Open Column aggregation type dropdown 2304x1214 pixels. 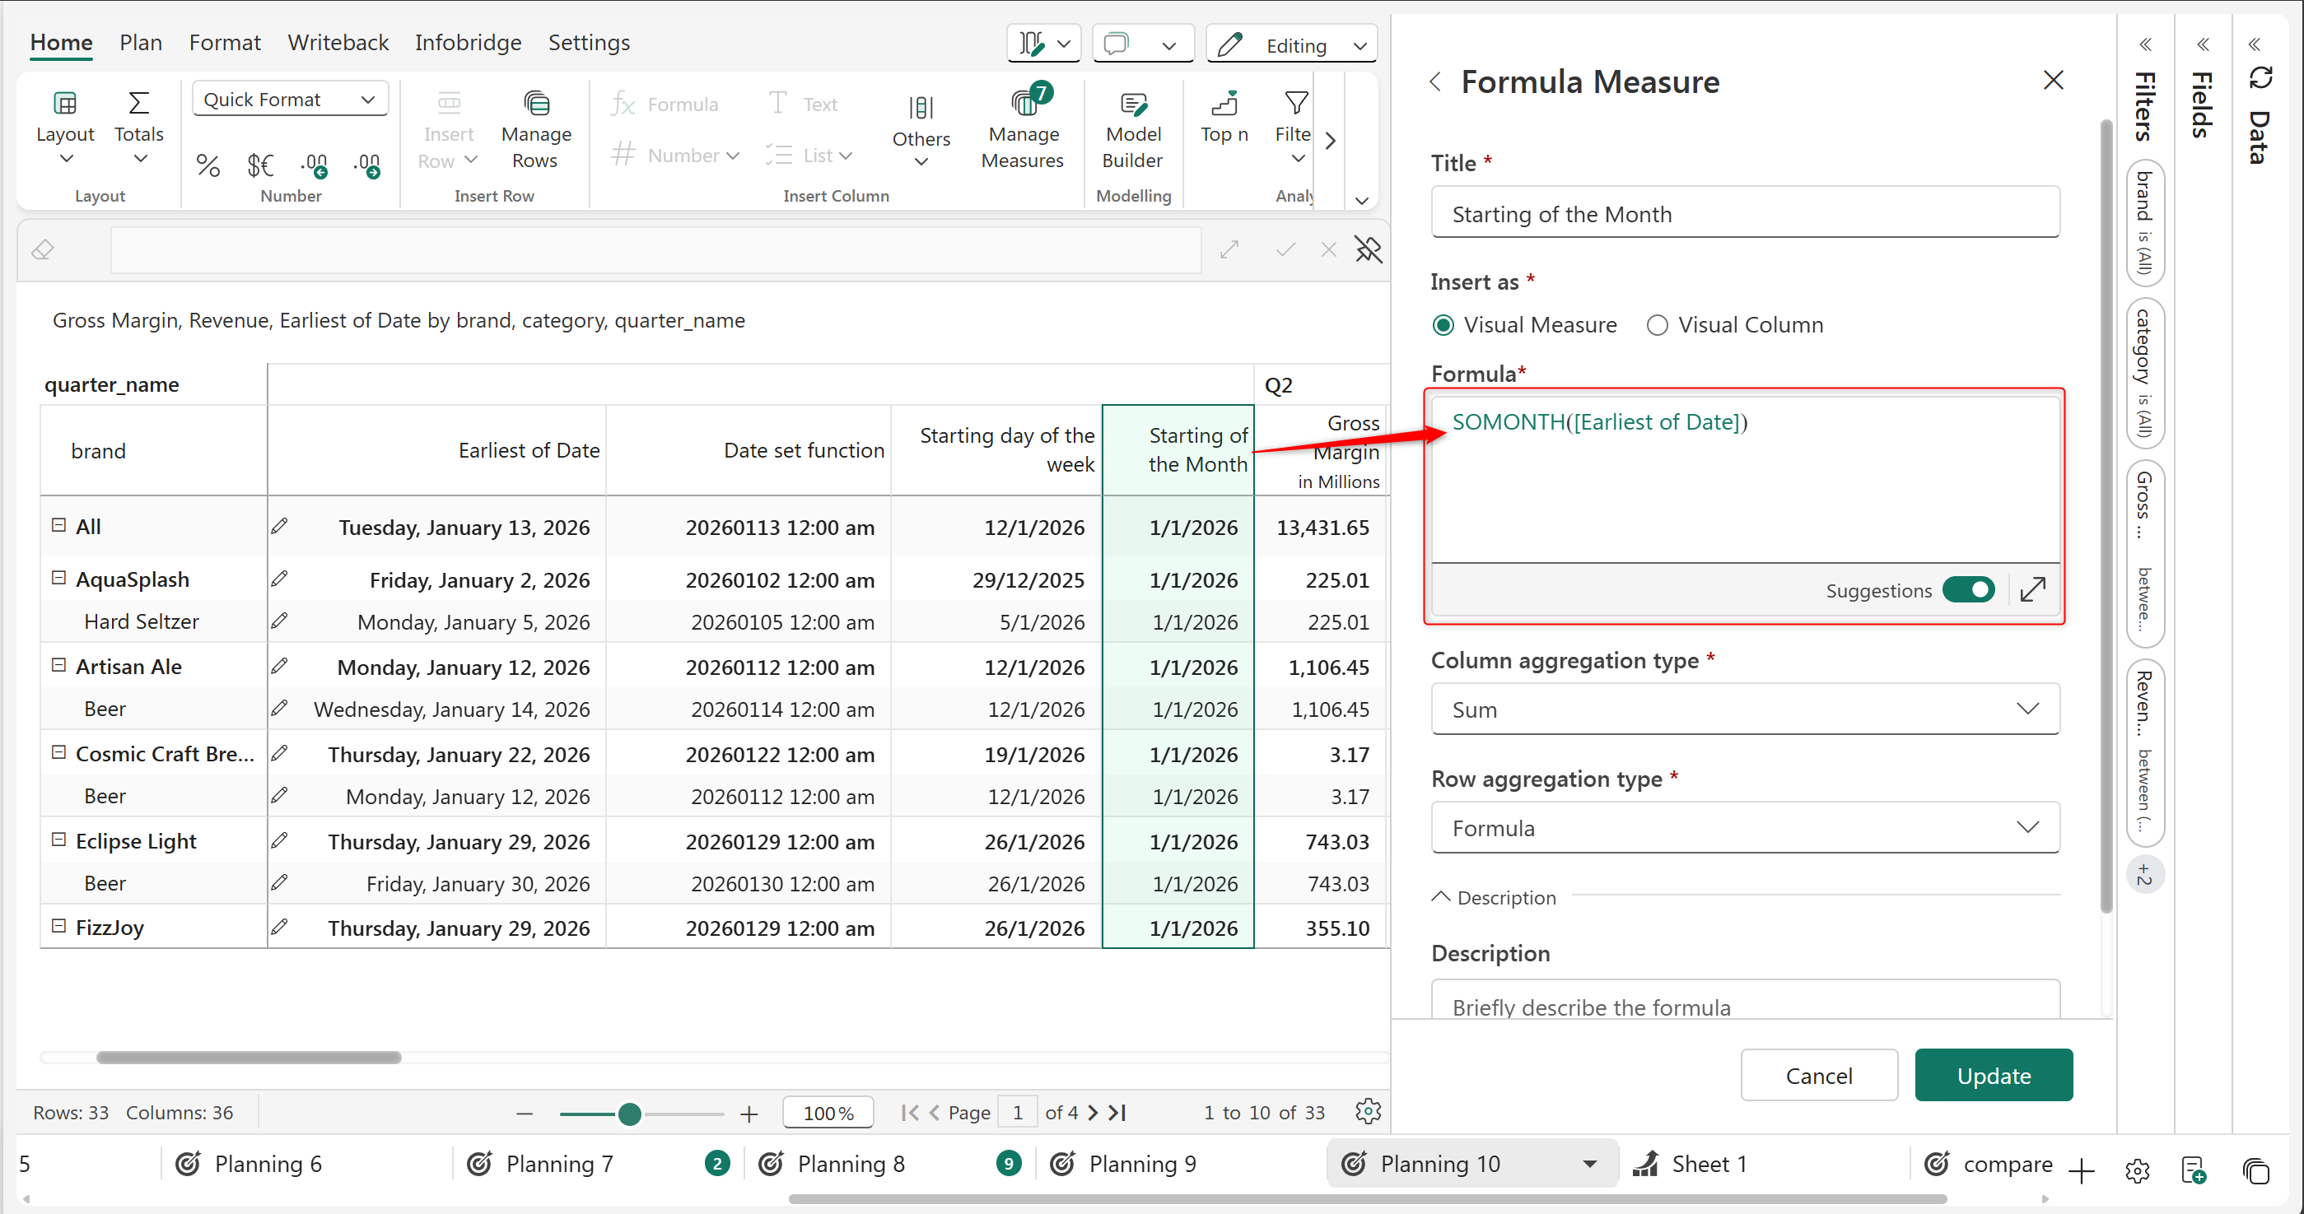click(1745, 709)
